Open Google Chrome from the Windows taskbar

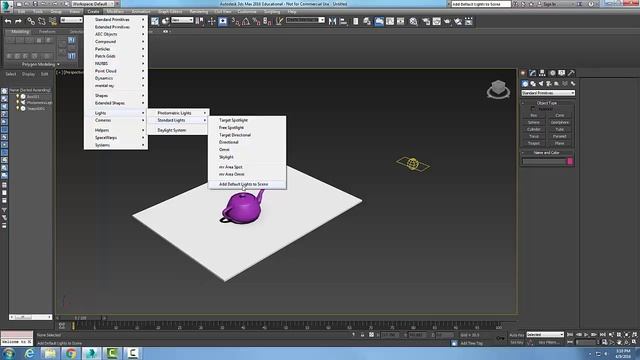[x=71, y=353]
